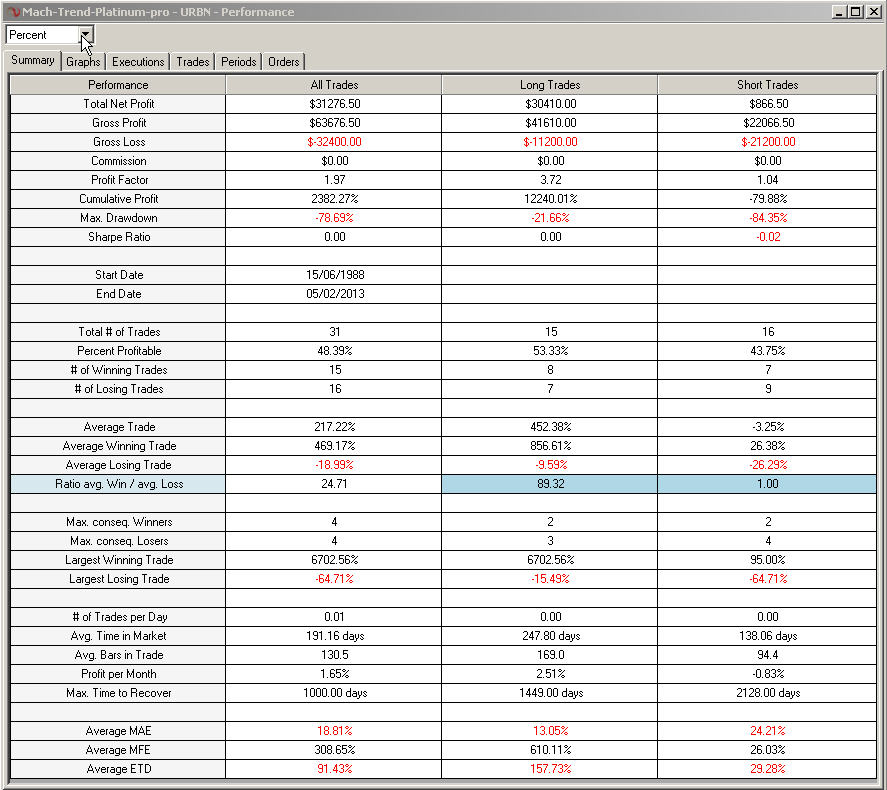The width and height of the screenshot is (887, 790).
Task: Select the highlighted Ratio avg. Win / avg. Loss row
Action: click(x=117, y=484)
